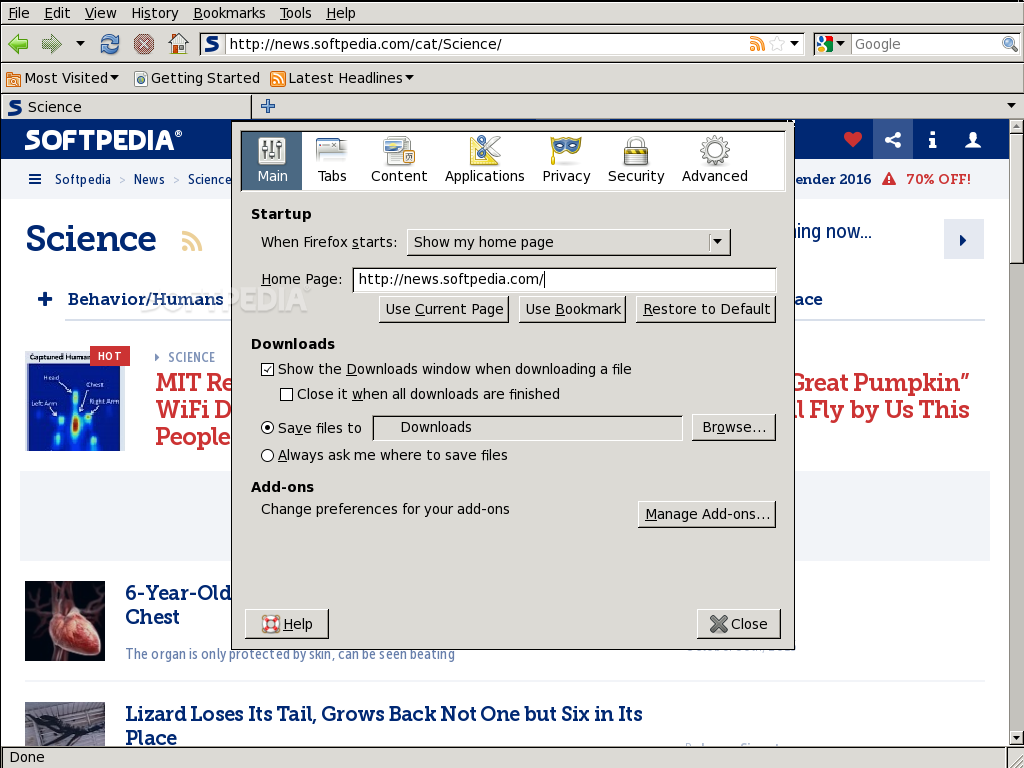Select the Science browser tab
Screen dimensions: 1024x768
coord(126,106)
